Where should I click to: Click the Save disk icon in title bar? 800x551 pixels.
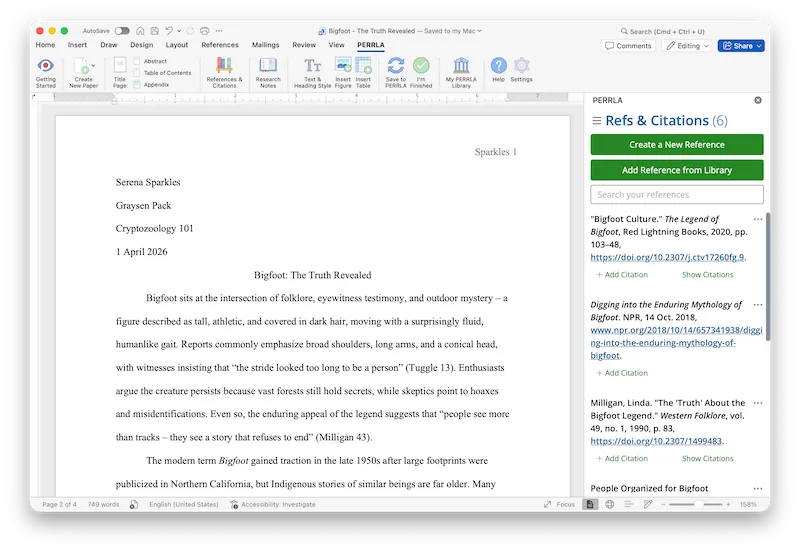pos(155,31)
